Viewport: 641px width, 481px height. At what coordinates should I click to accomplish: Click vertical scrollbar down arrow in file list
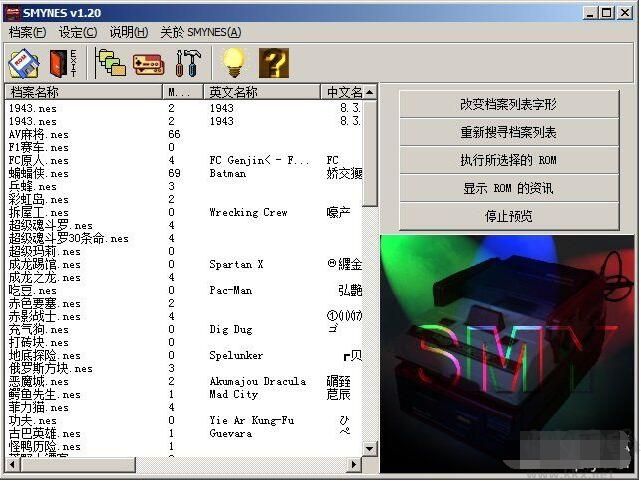tap(370, 448)
